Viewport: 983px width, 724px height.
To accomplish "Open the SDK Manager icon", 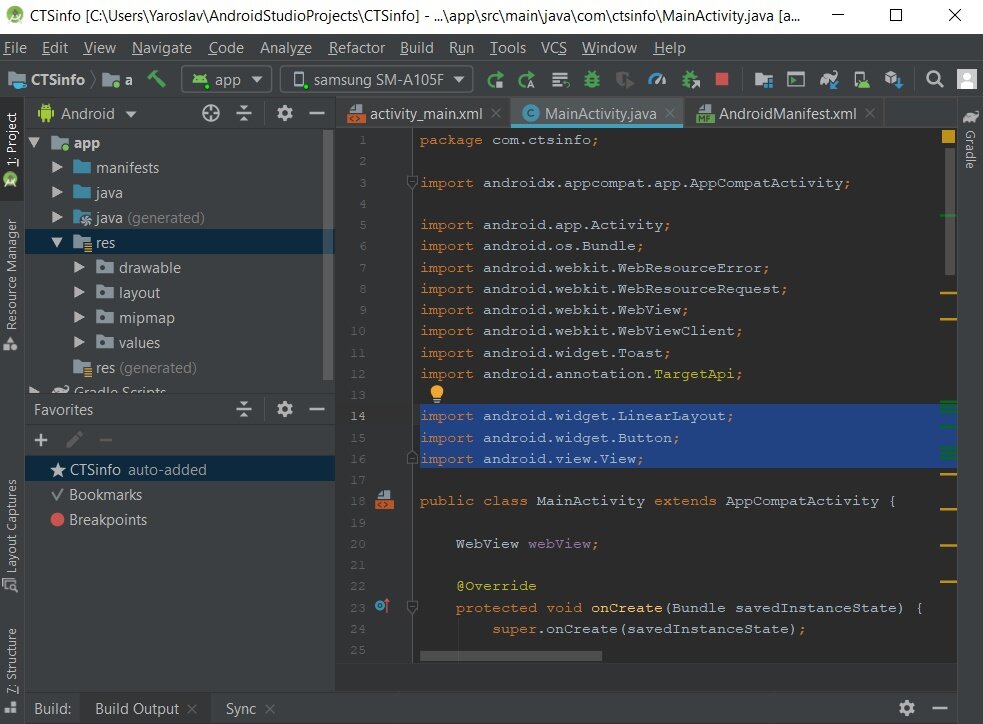I will [x=894, y=80].
